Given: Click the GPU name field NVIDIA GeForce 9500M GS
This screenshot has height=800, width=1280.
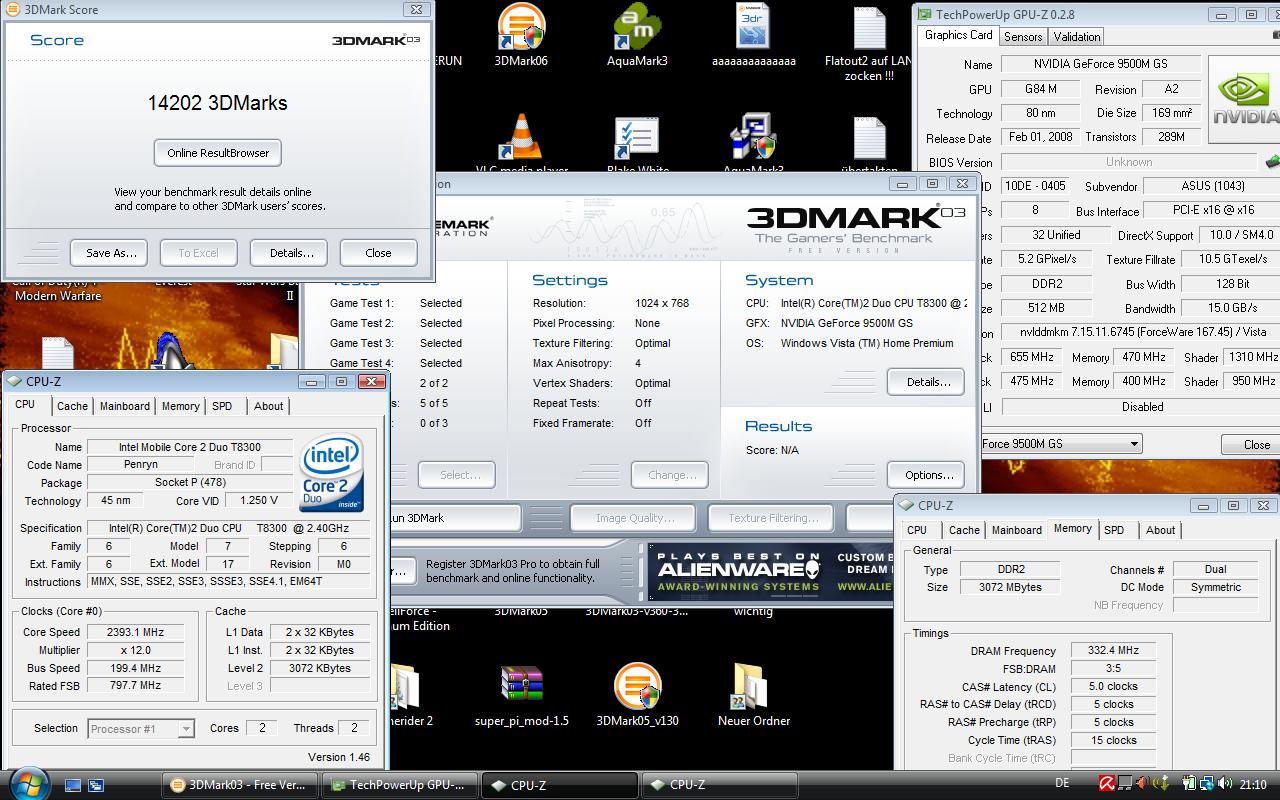Looking at the screenshot, I should (1099, 64).
